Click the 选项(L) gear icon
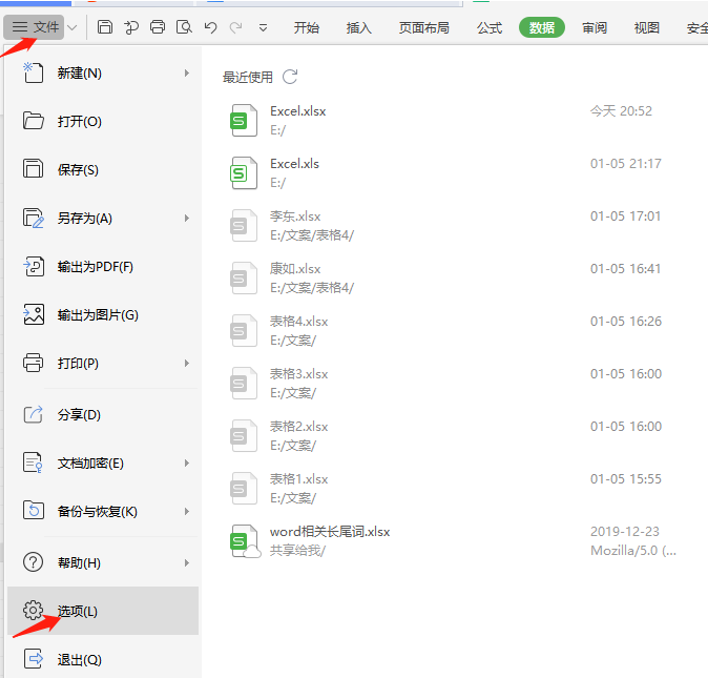The image size is (708, 680). tap(33, 610)
